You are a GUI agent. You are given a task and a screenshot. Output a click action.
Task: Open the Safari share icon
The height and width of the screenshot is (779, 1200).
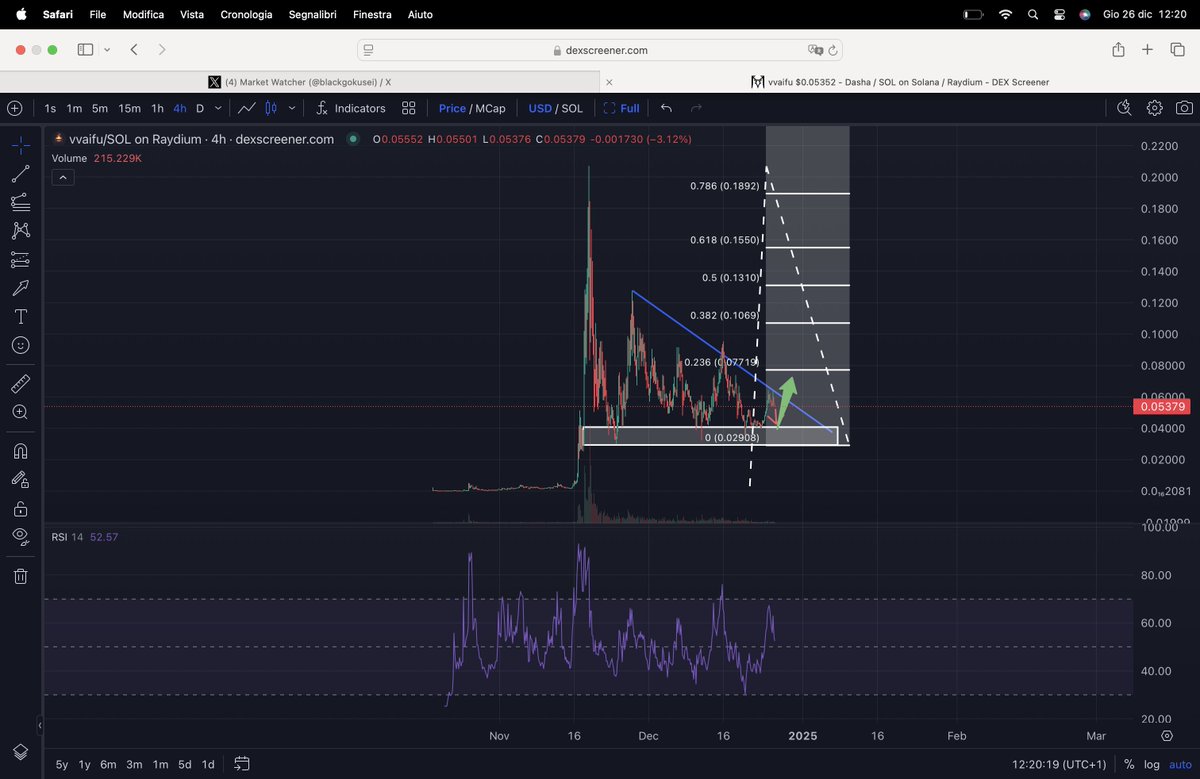coord(1118,50)
